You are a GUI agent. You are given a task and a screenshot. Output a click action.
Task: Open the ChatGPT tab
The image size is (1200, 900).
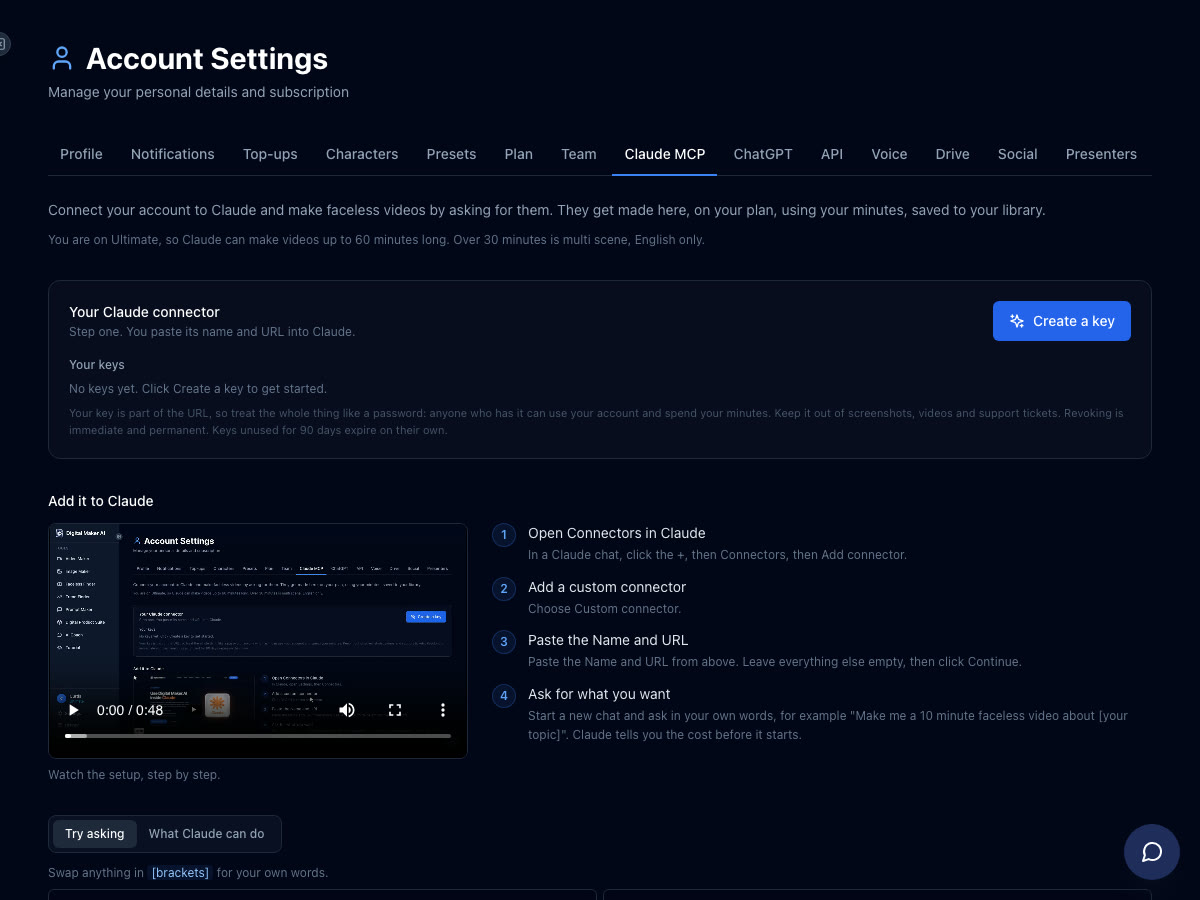coord(763,154)
